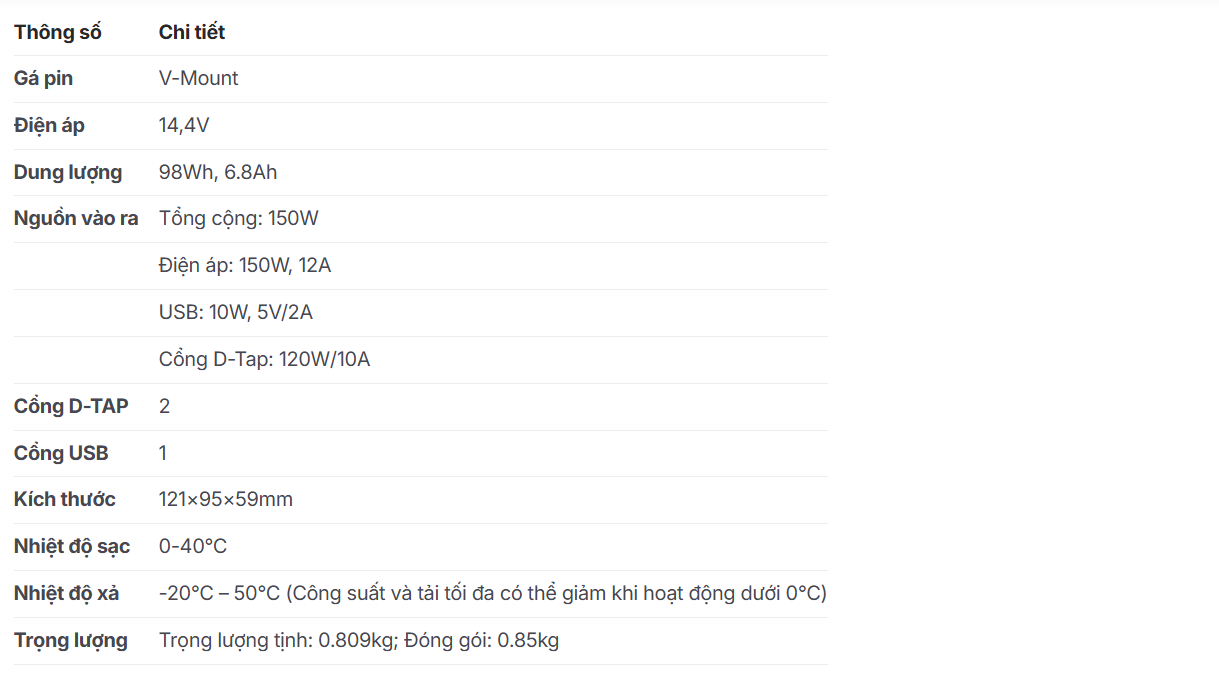Click the "Cổng USB" row label
This screenshot has width=1219, height=680.
61,453
